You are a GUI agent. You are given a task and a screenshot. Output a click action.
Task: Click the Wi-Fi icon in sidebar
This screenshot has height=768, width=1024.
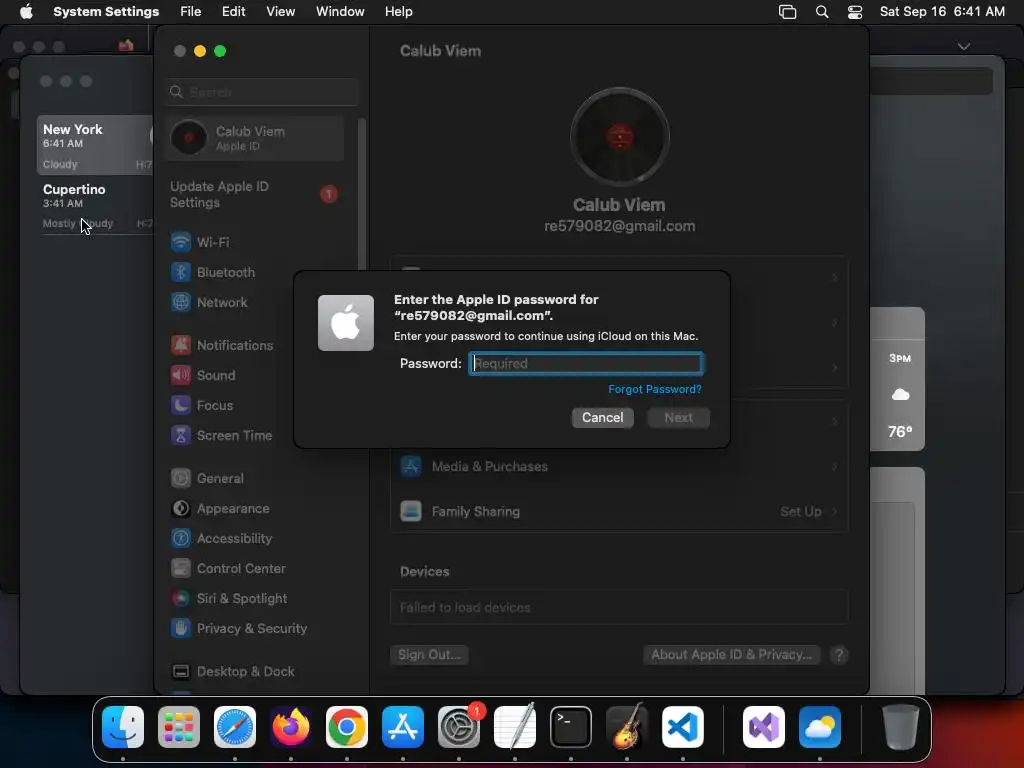point(181,242)
